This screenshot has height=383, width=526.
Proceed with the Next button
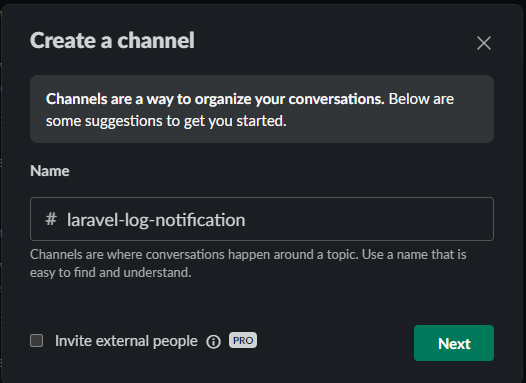pos(454,343)
